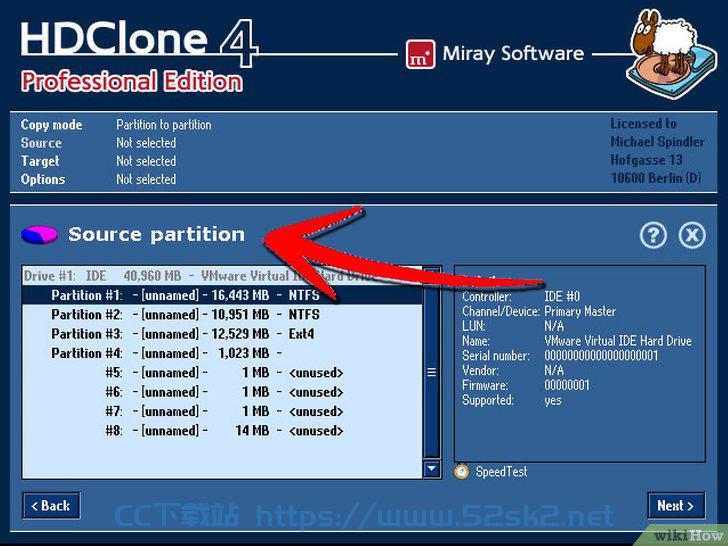
Task: Click the Source partition pie chart icon
Action: pyautogui.click(x=39, y=234)
